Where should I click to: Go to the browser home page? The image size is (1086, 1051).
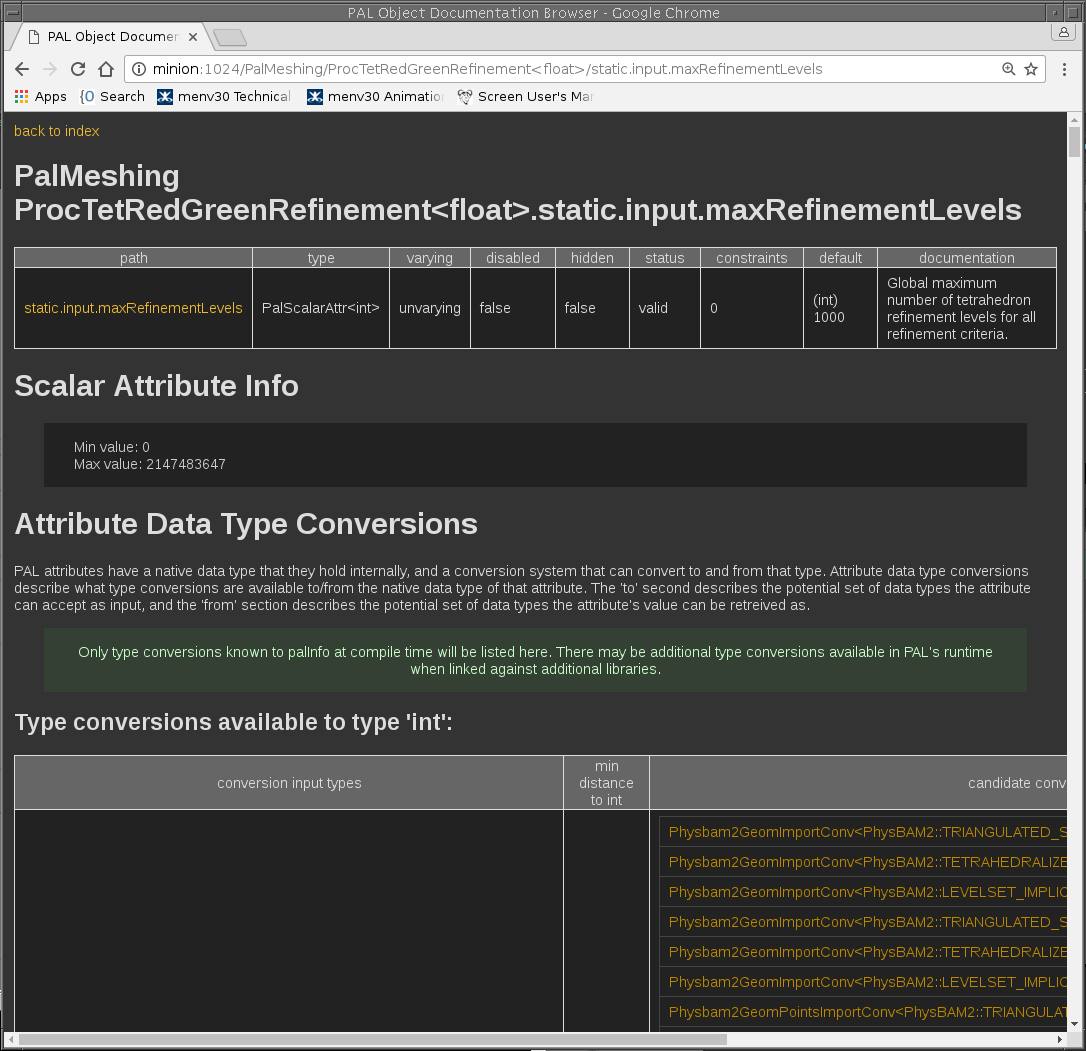(x=106, y=70)
